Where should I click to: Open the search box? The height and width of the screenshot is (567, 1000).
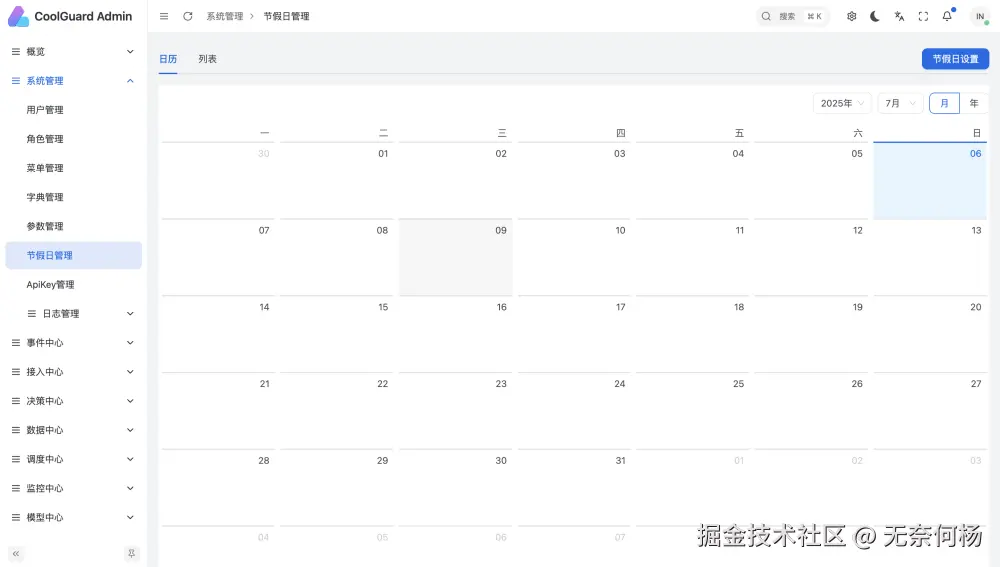click(x=793, y=17)
